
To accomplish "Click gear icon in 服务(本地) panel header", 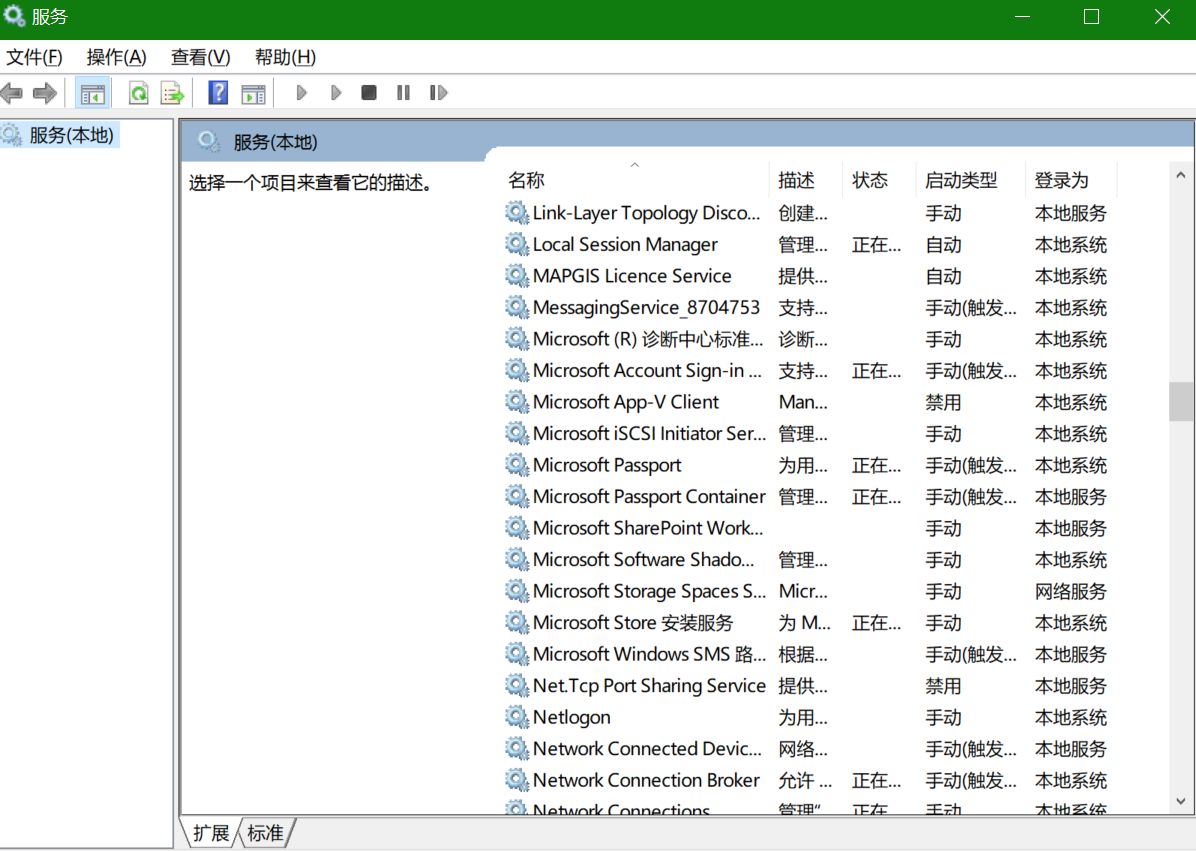I will pyautogui.click(x=207, y=142).
